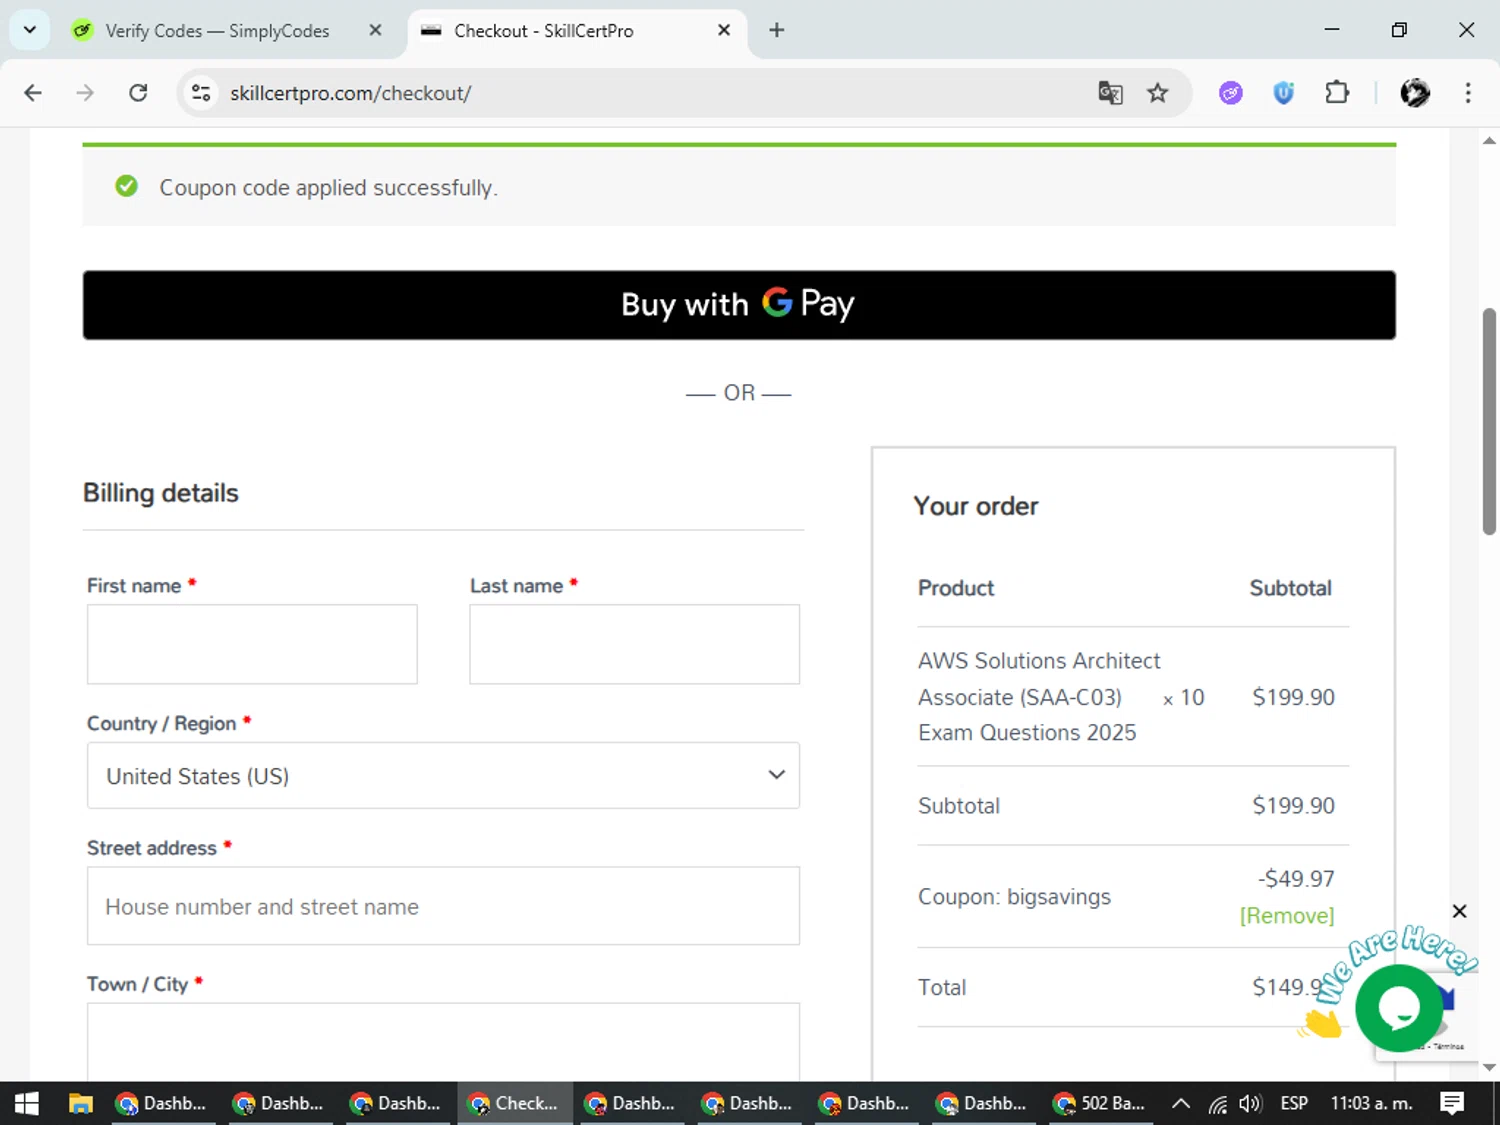Focus the Last name field

coord(634,644)
